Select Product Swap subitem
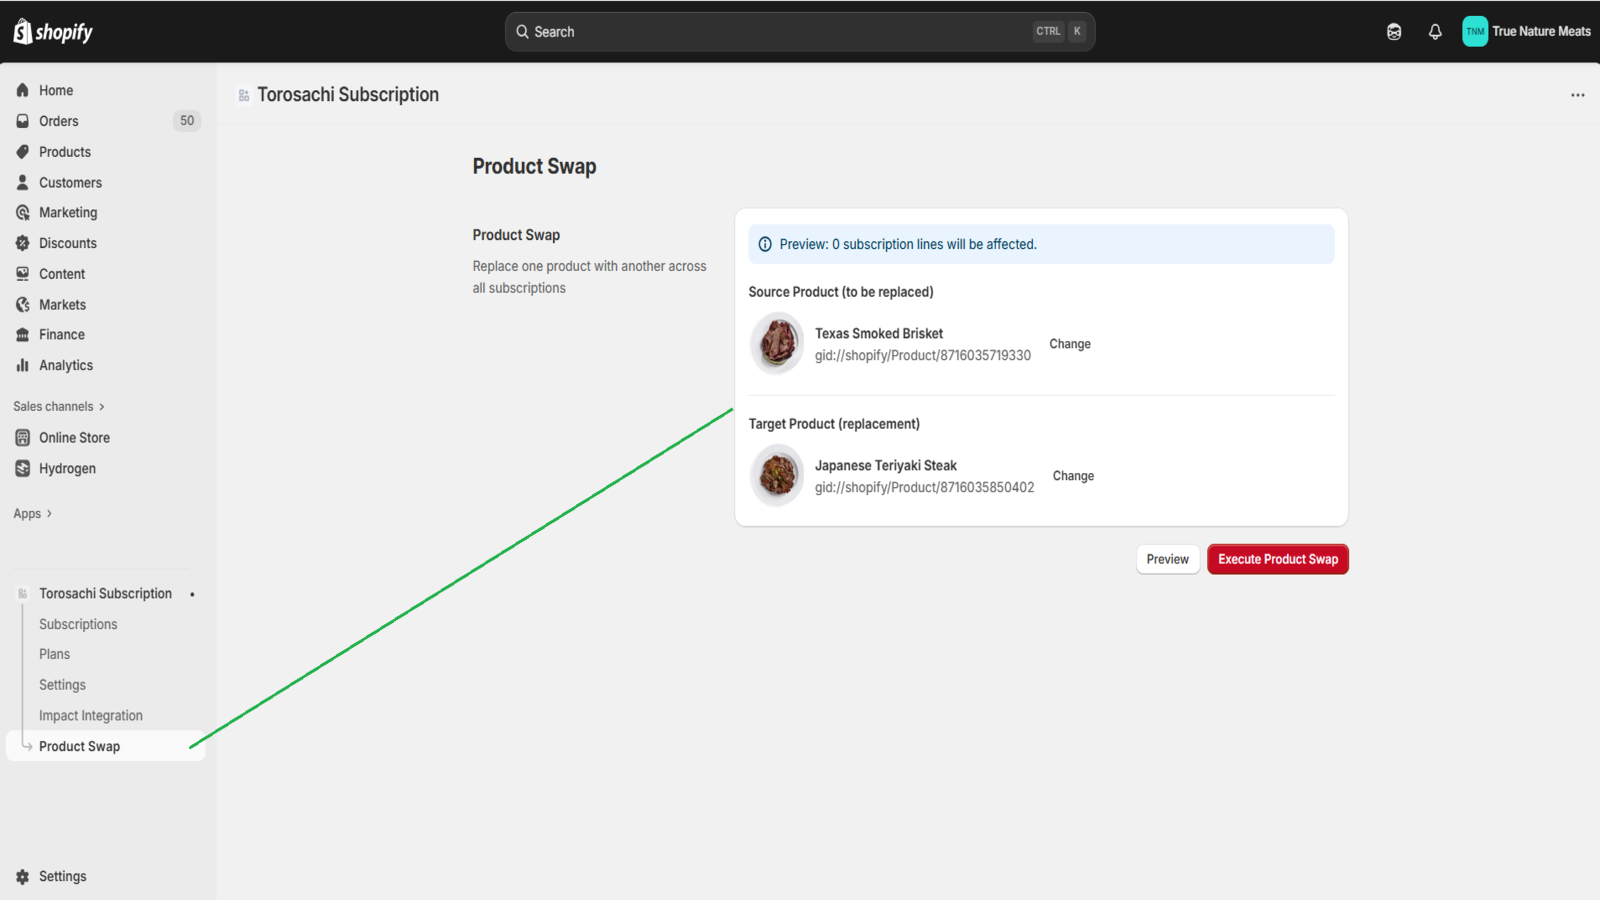The height and width of the screenshot is (900, 1600). coord(107,747)
